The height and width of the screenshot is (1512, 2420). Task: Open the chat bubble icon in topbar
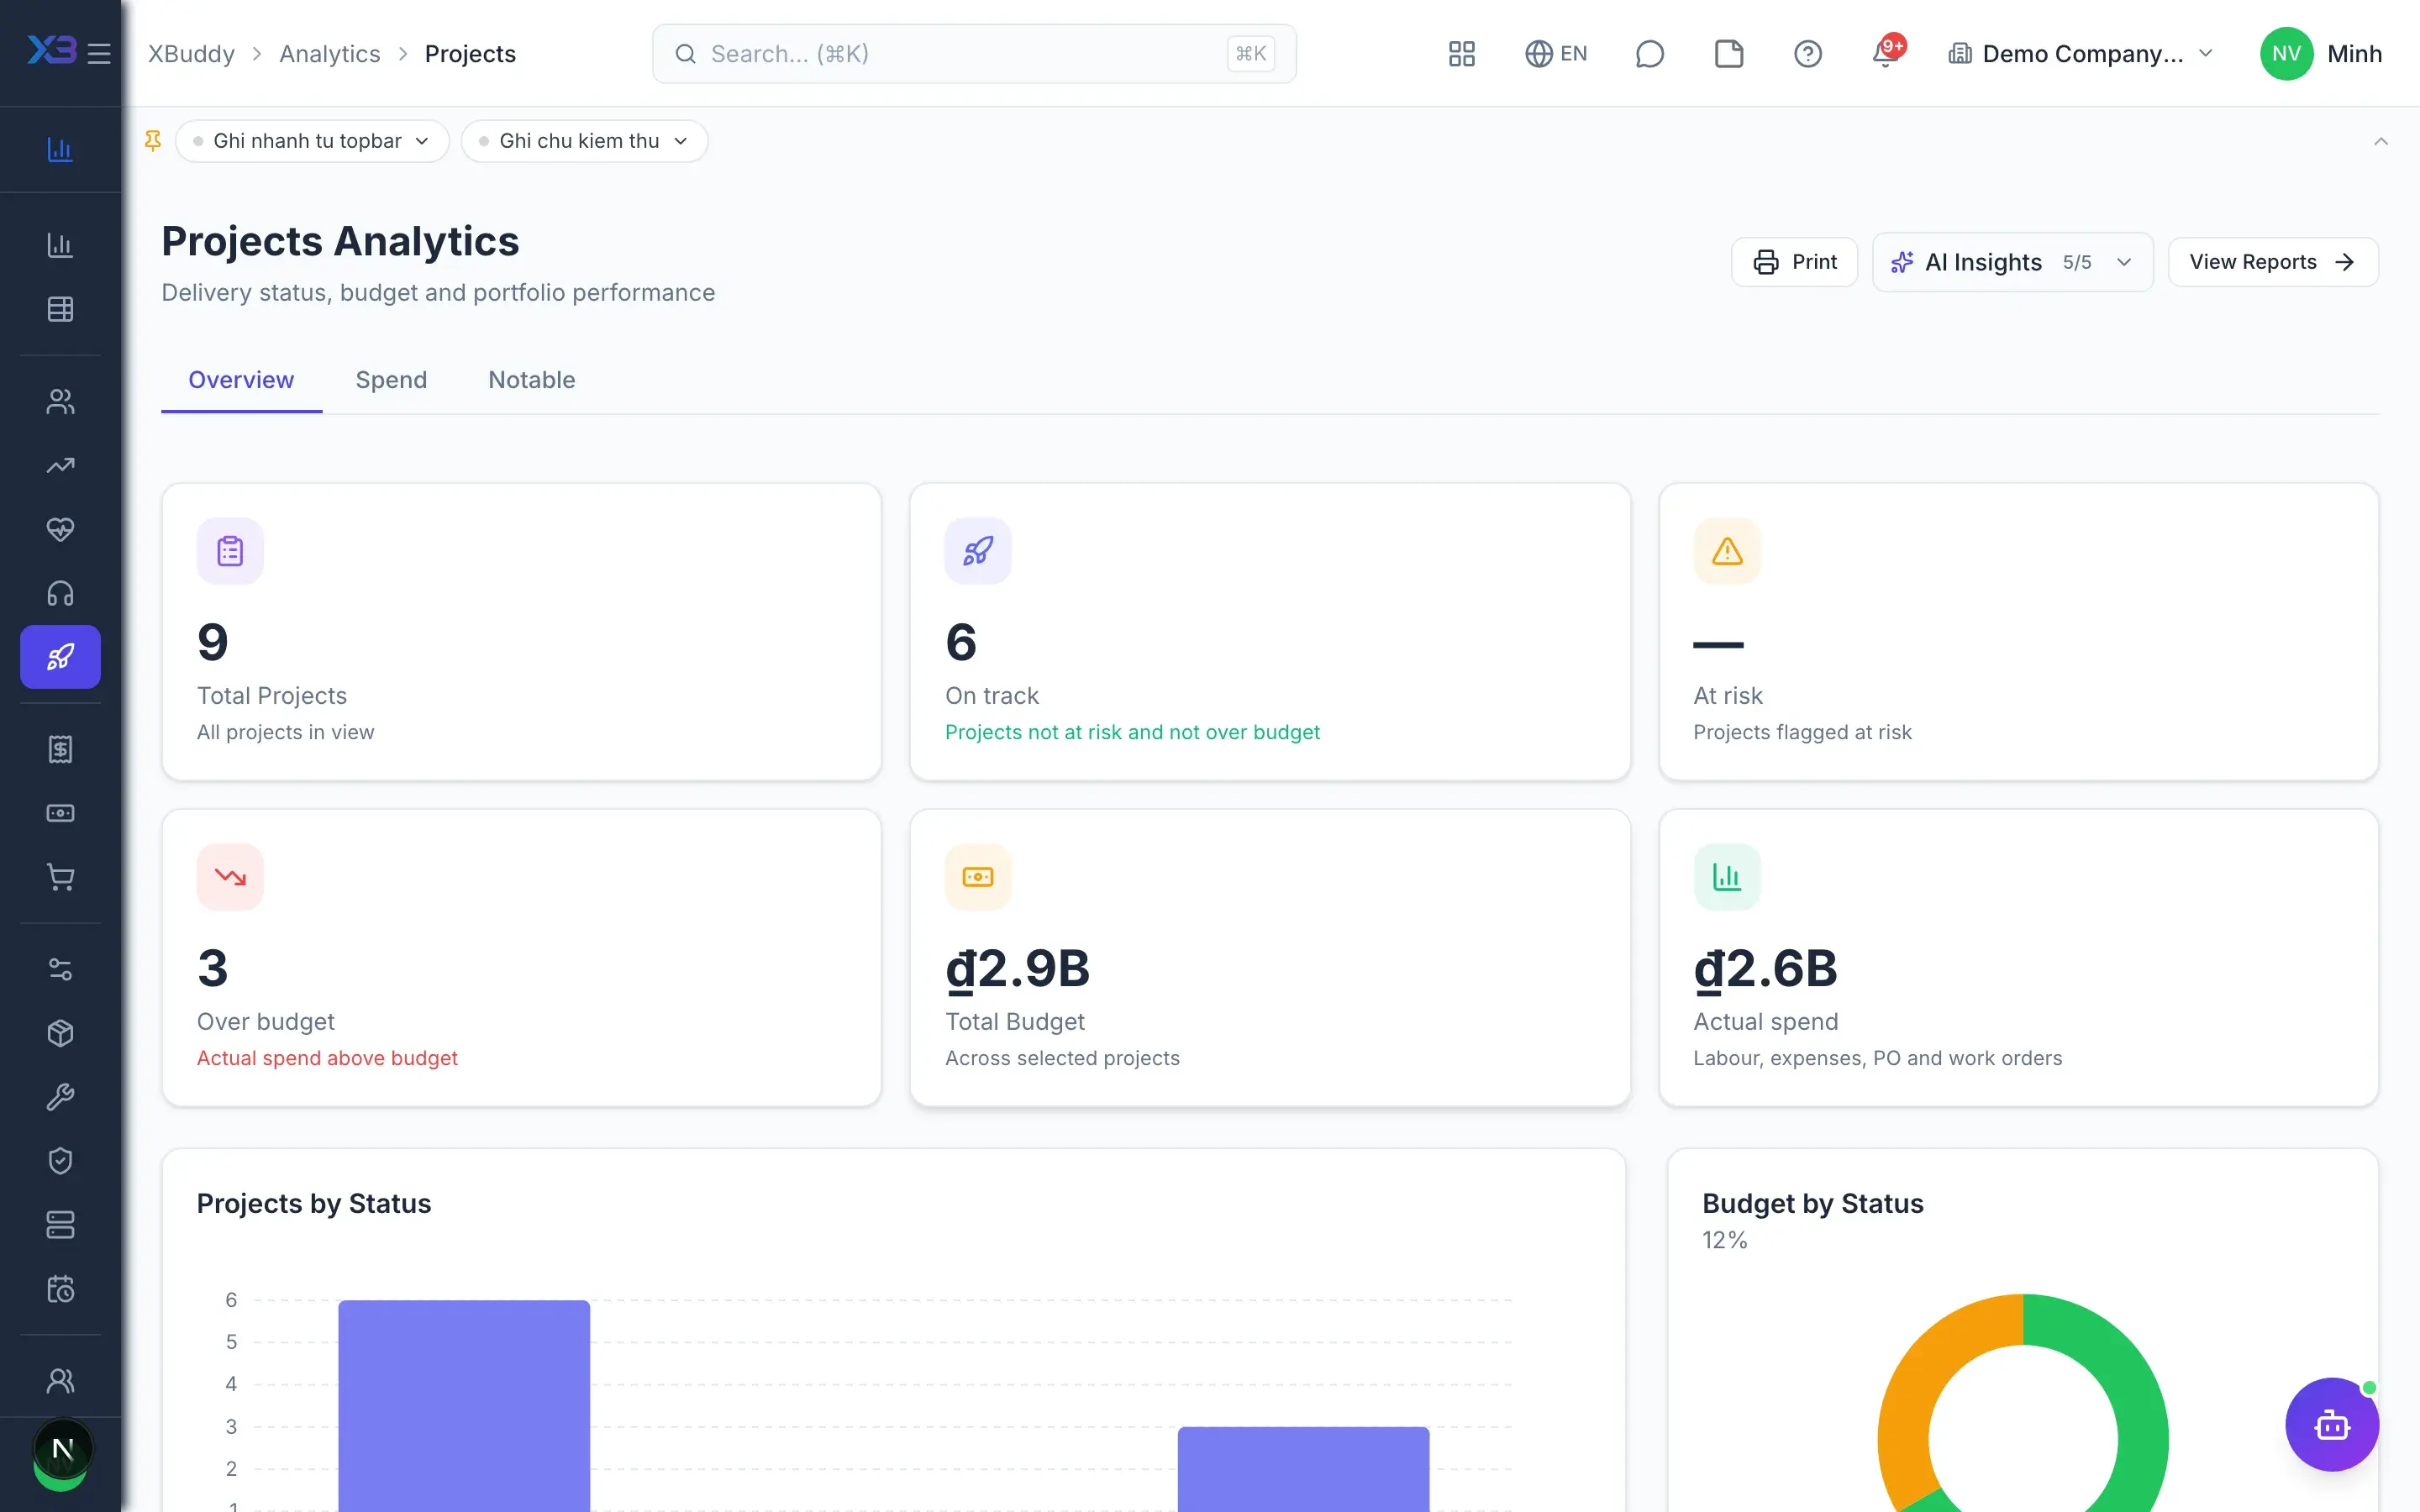click(x=1649, y=54)
